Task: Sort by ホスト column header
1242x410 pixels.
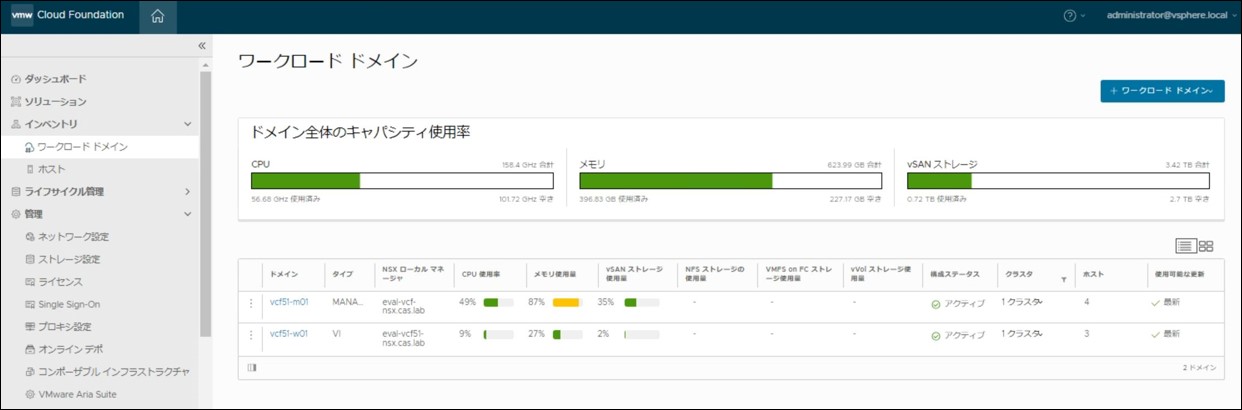Action: [1093, 273]
